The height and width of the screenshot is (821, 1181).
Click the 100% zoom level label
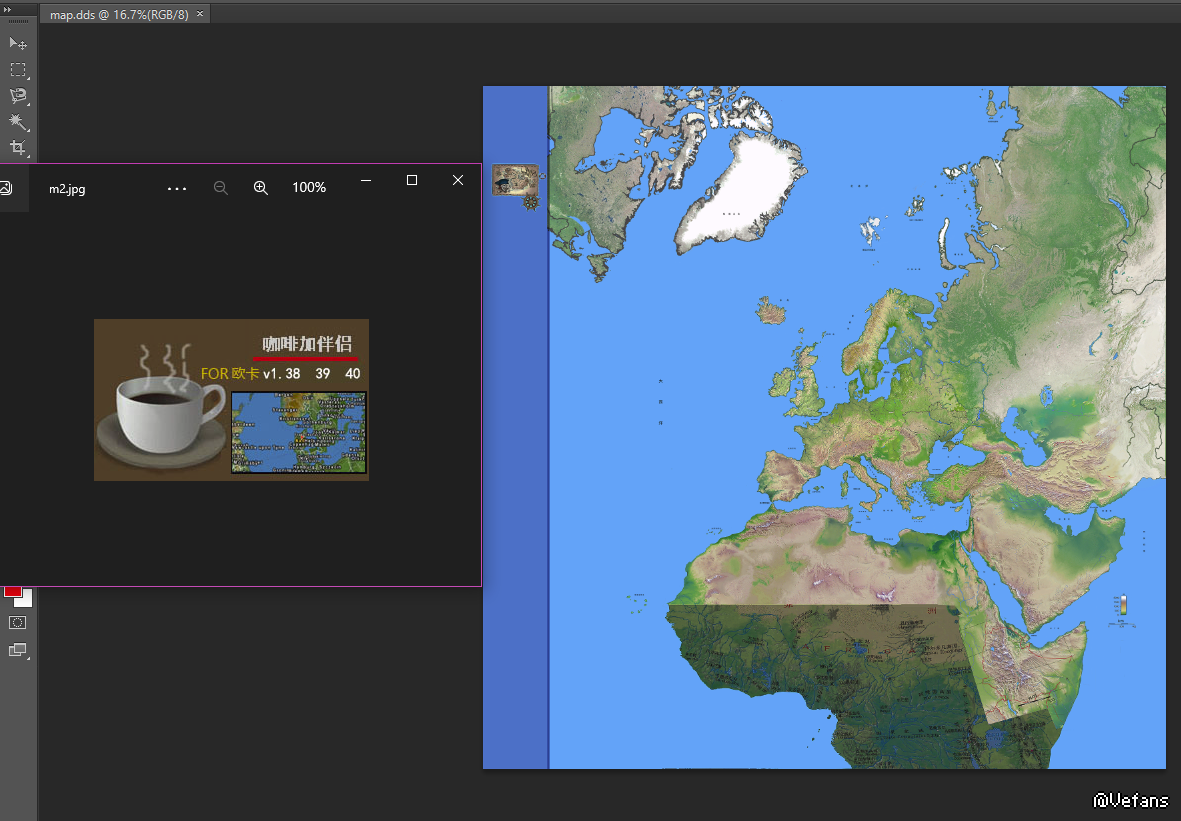[x=309, y=188]
